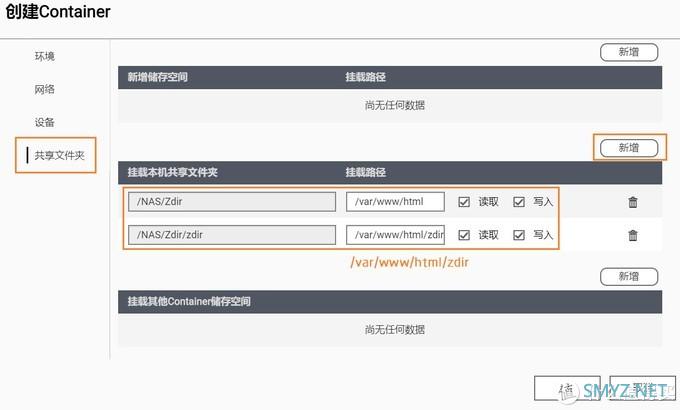Click 新增 above 新增储存空间 table
The image size is (680, 410).
pyautogui.click(x=629, y=52)
